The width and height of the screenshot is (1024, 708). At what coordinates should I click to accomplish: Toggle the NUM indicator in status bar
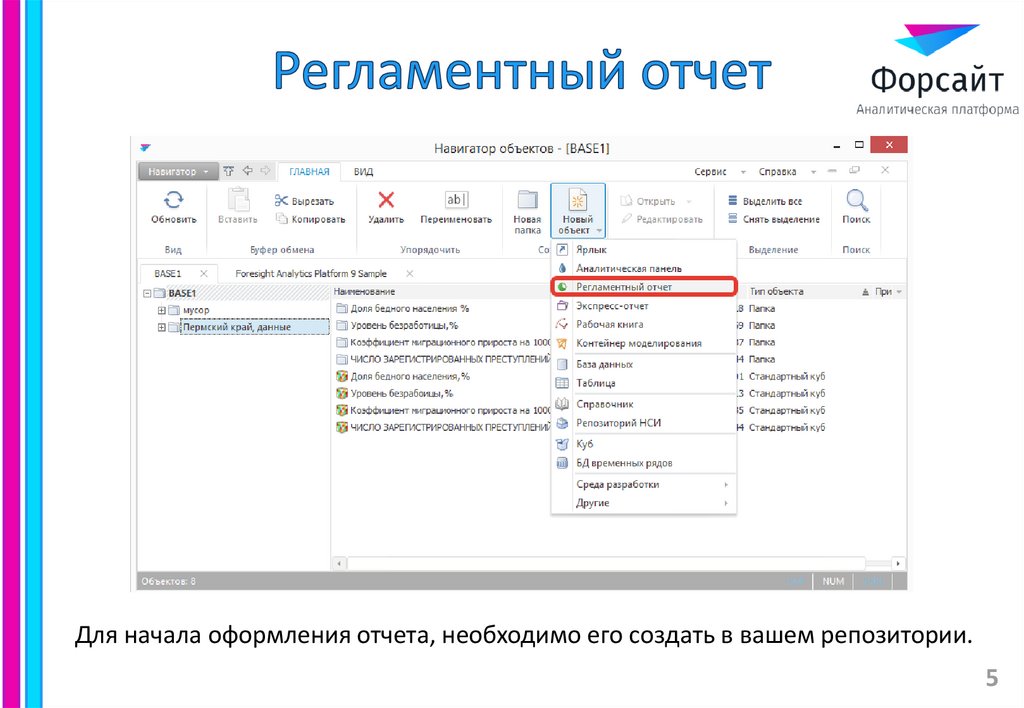click(x=833, y=580)
